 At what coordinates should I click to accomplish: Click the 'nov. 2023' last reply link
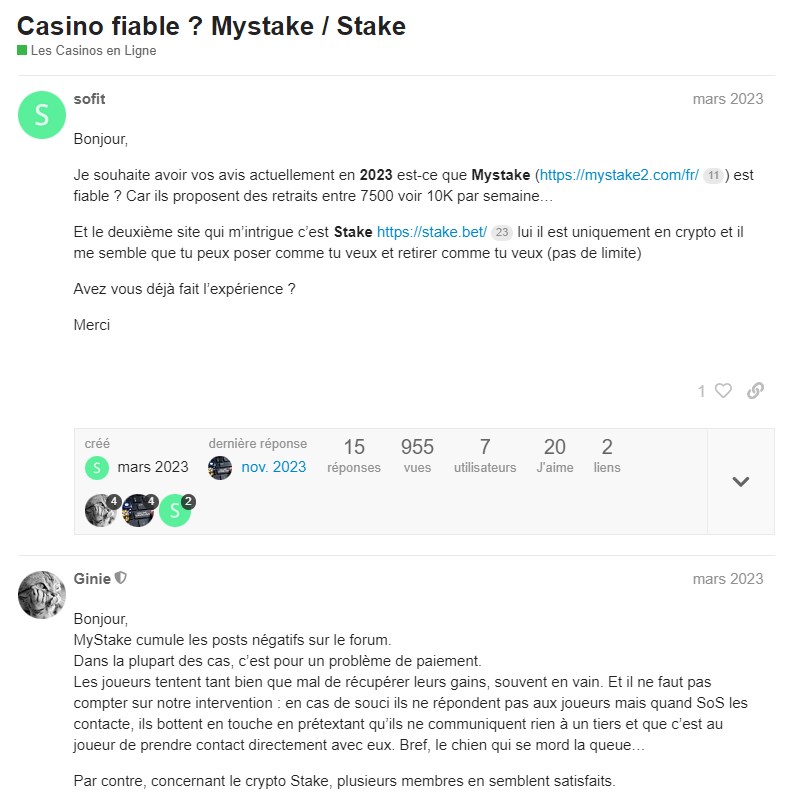pos(273,467)
